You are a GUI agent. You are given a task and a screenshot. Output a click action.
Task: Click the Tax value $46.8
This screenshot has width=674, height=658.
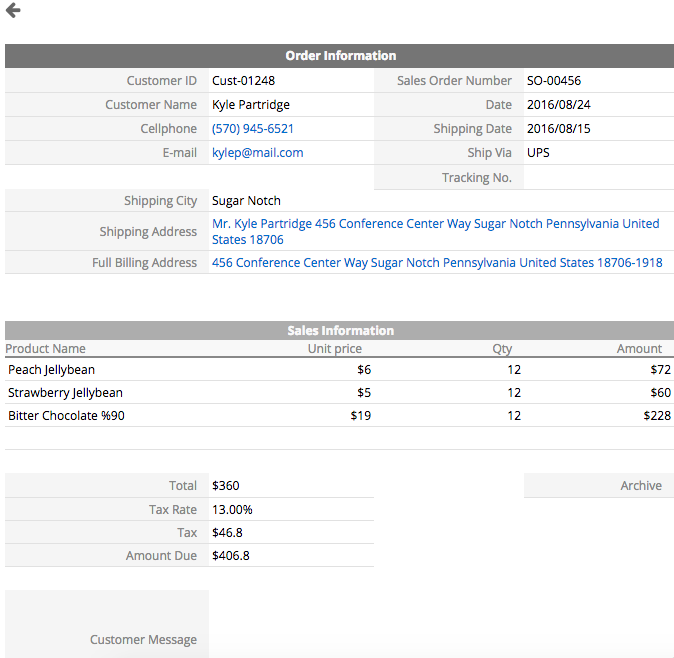(227, 533)
